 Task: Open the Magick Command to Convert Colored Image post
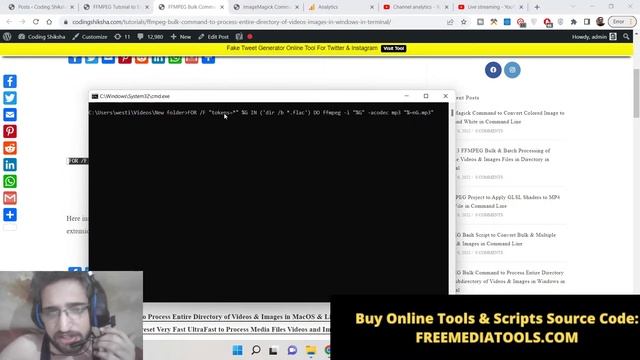coord(510,117)
